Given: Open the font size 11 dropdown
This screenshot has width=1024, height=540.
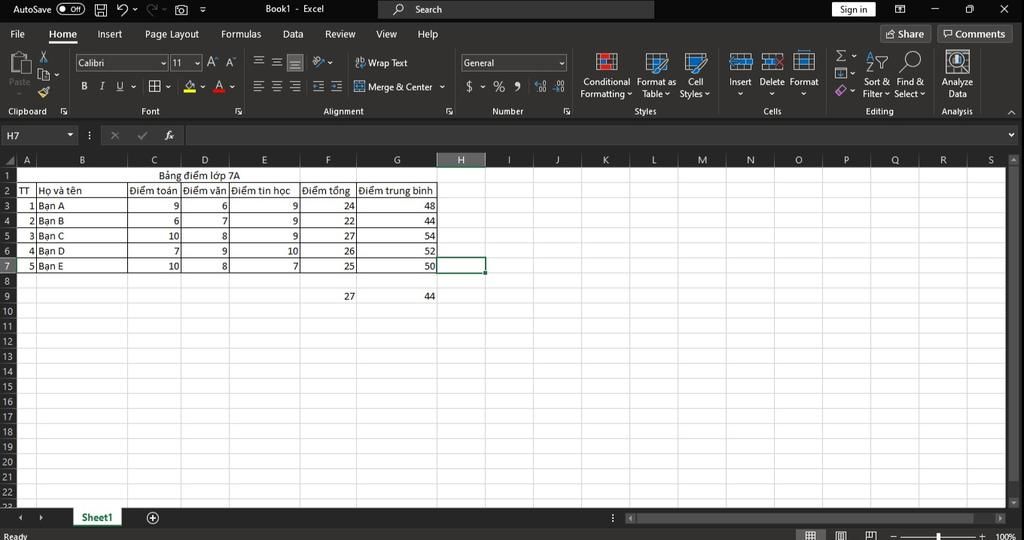Looking at the screenshot, I should [x=197, y=63].
